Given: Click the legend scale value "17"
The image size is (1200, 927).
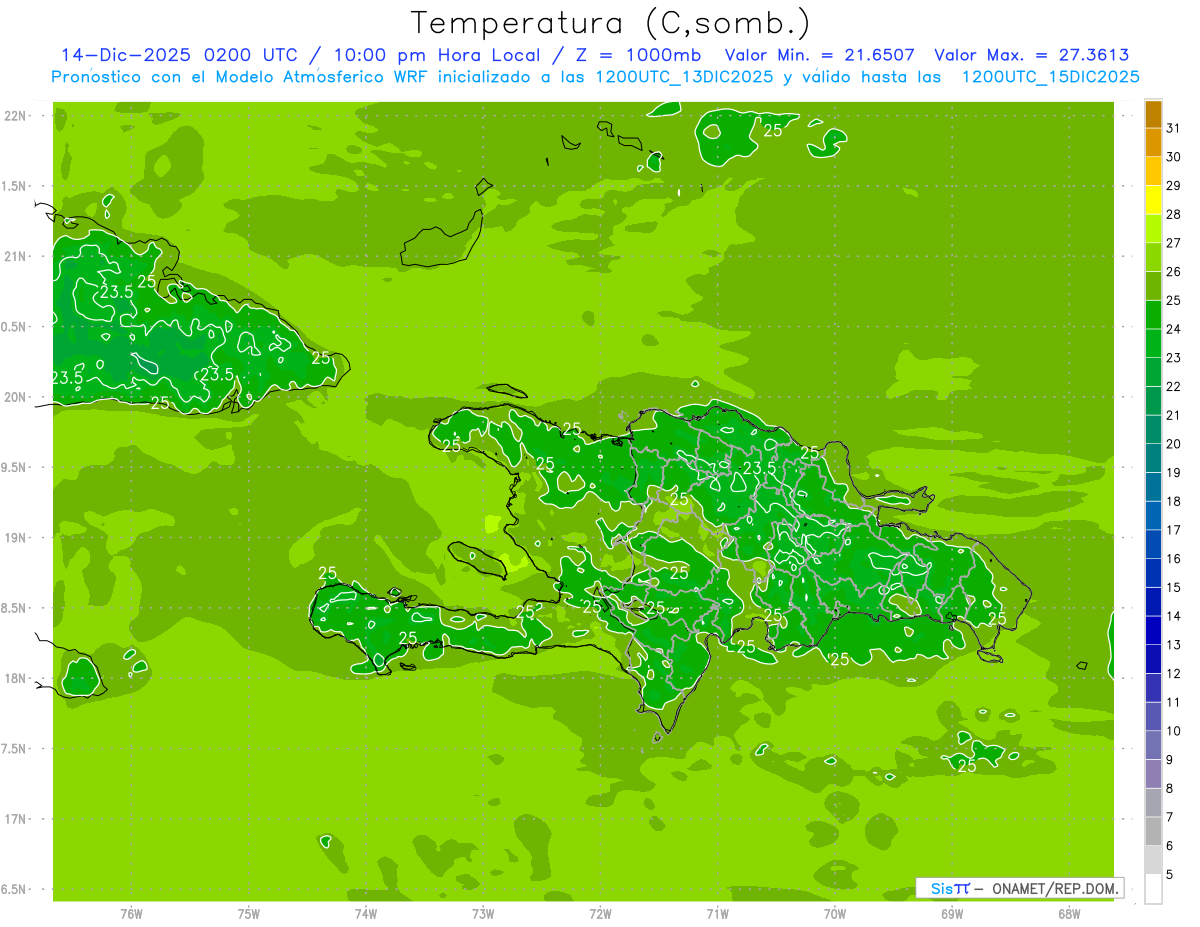Looking at the screenshot, I should tap(1174, 530).
